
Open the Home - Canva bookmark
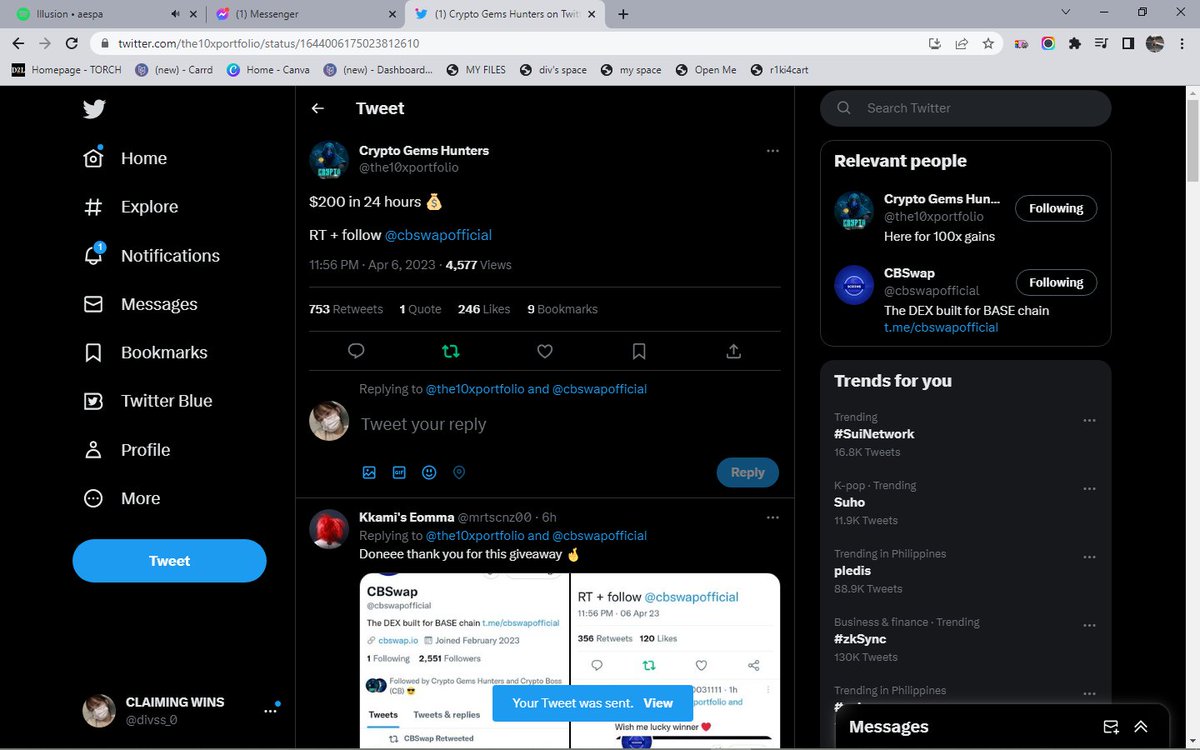tap(268, 70)
